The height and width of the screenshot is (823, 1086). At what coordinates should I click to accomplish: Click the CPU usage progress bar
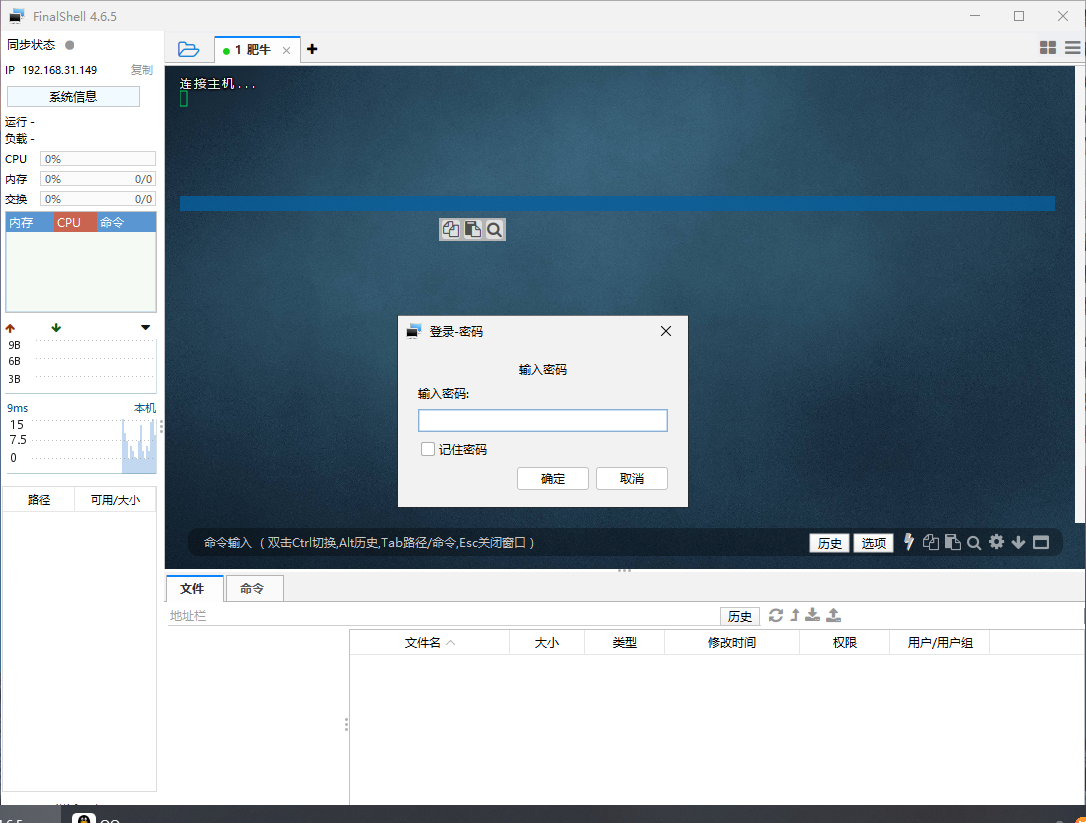pyautogui.click(x=97, y=158)
